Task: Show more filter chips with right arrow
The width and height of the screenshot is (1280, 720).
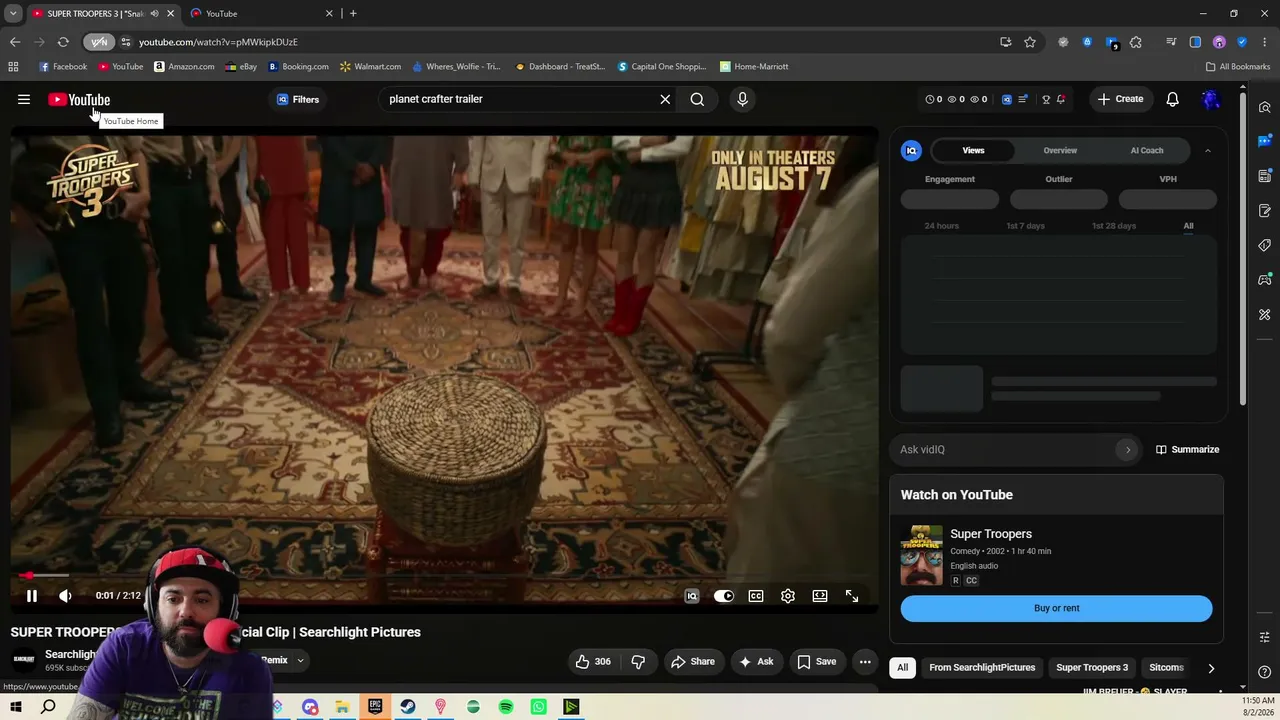Action: (1211, 668)
